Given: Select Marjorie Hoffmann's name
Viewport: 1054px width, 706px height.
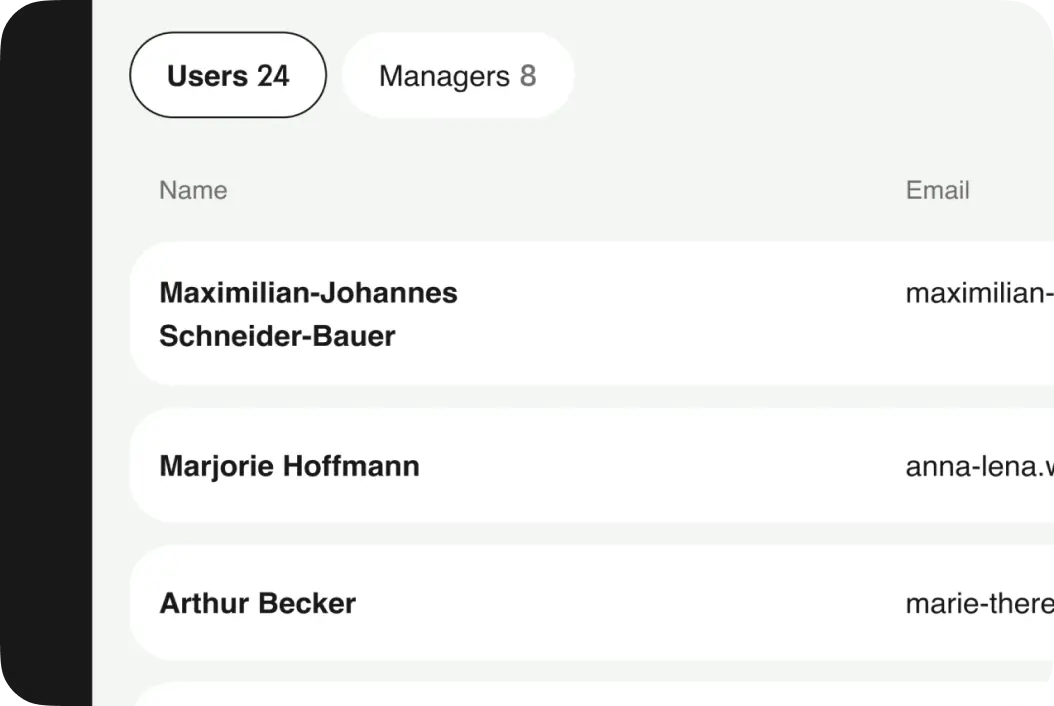Looking at the screenshot, I should [x=289, y=466].
